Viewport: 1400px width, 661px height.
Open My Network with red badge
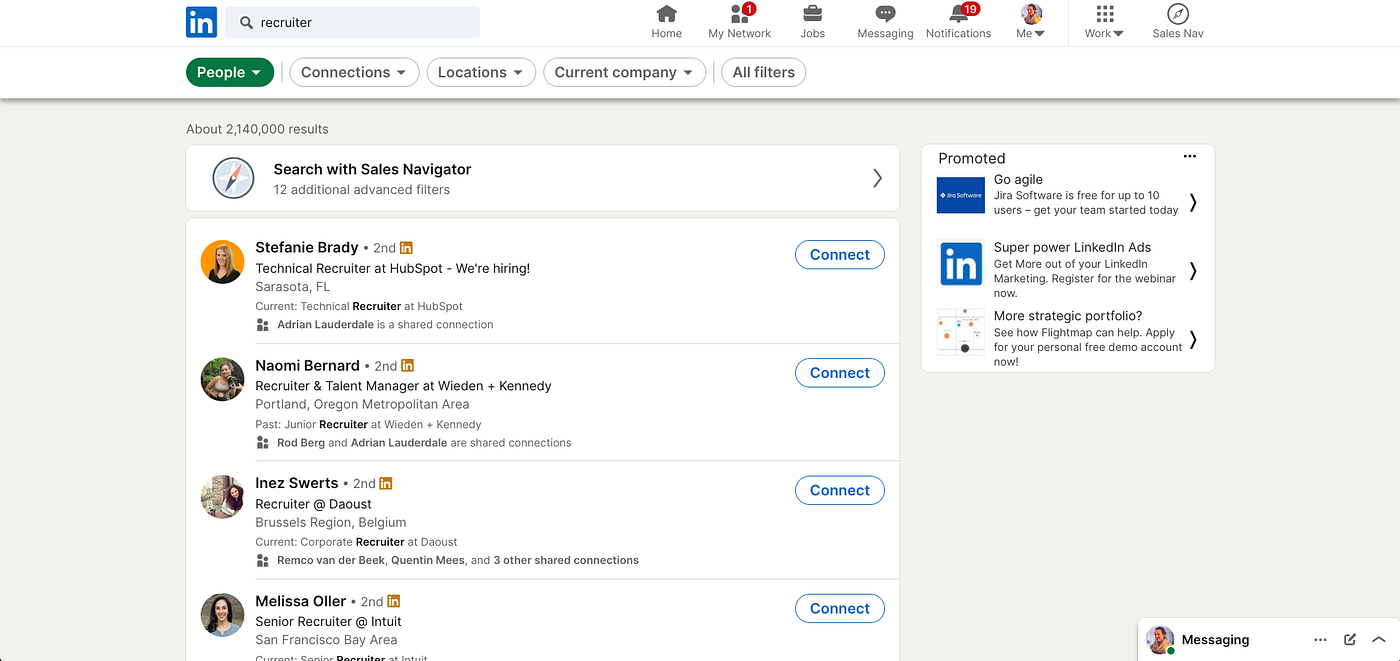coord(740,22)
